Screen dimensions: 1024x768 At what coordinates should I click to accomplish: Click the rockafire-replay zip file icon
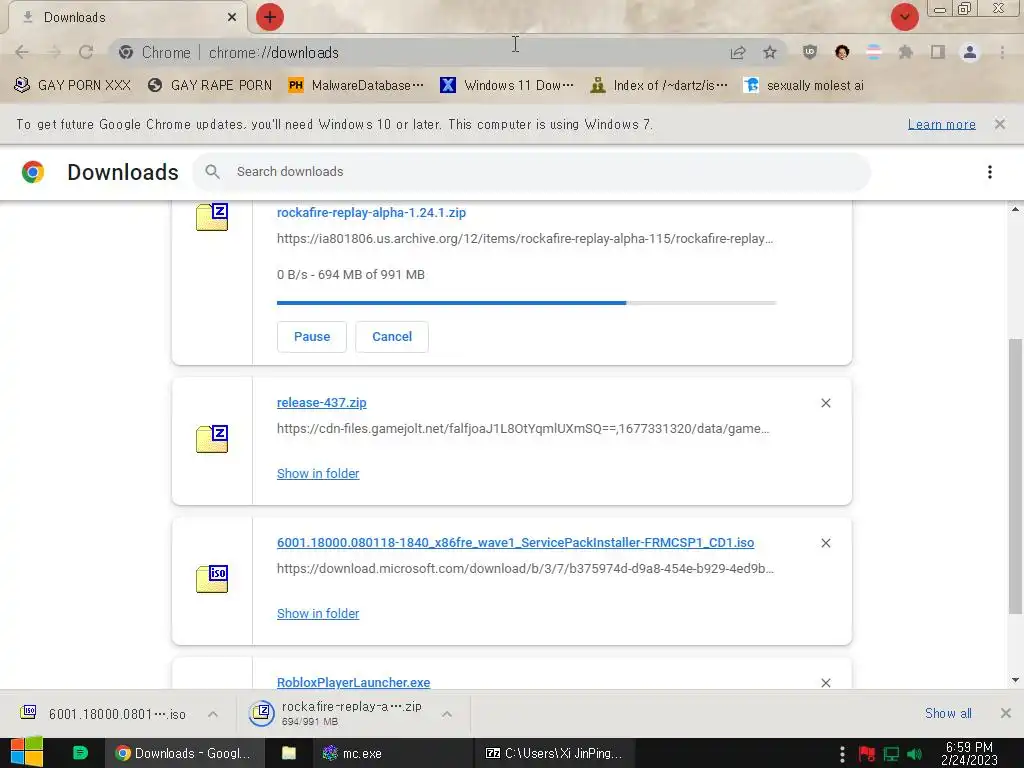pyautogui.click(x=212, y=217)
